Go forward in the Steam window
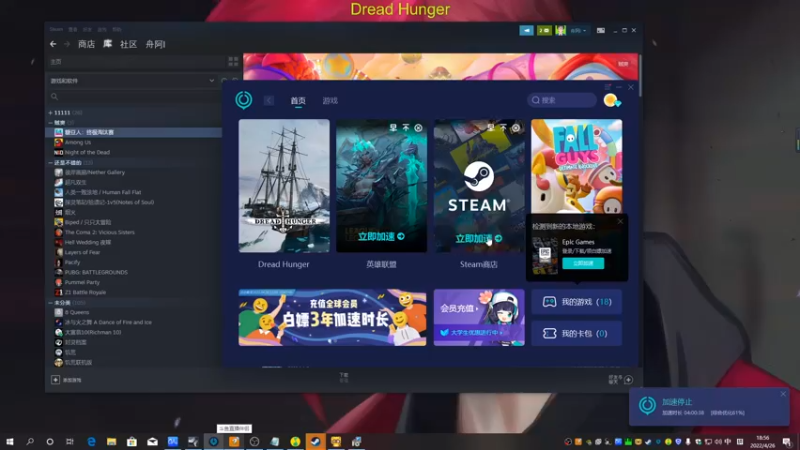This screenshot has height=450, width=800. coord(67,44)
